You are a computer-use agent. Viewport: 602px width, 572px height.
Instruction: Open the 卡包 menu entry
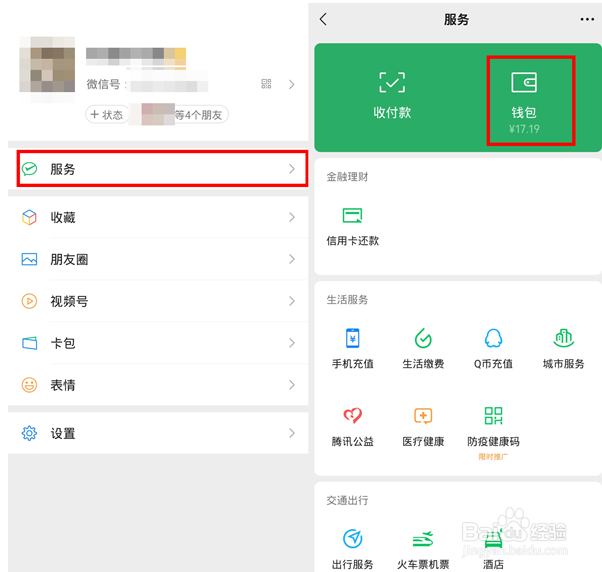pos(158,343)
